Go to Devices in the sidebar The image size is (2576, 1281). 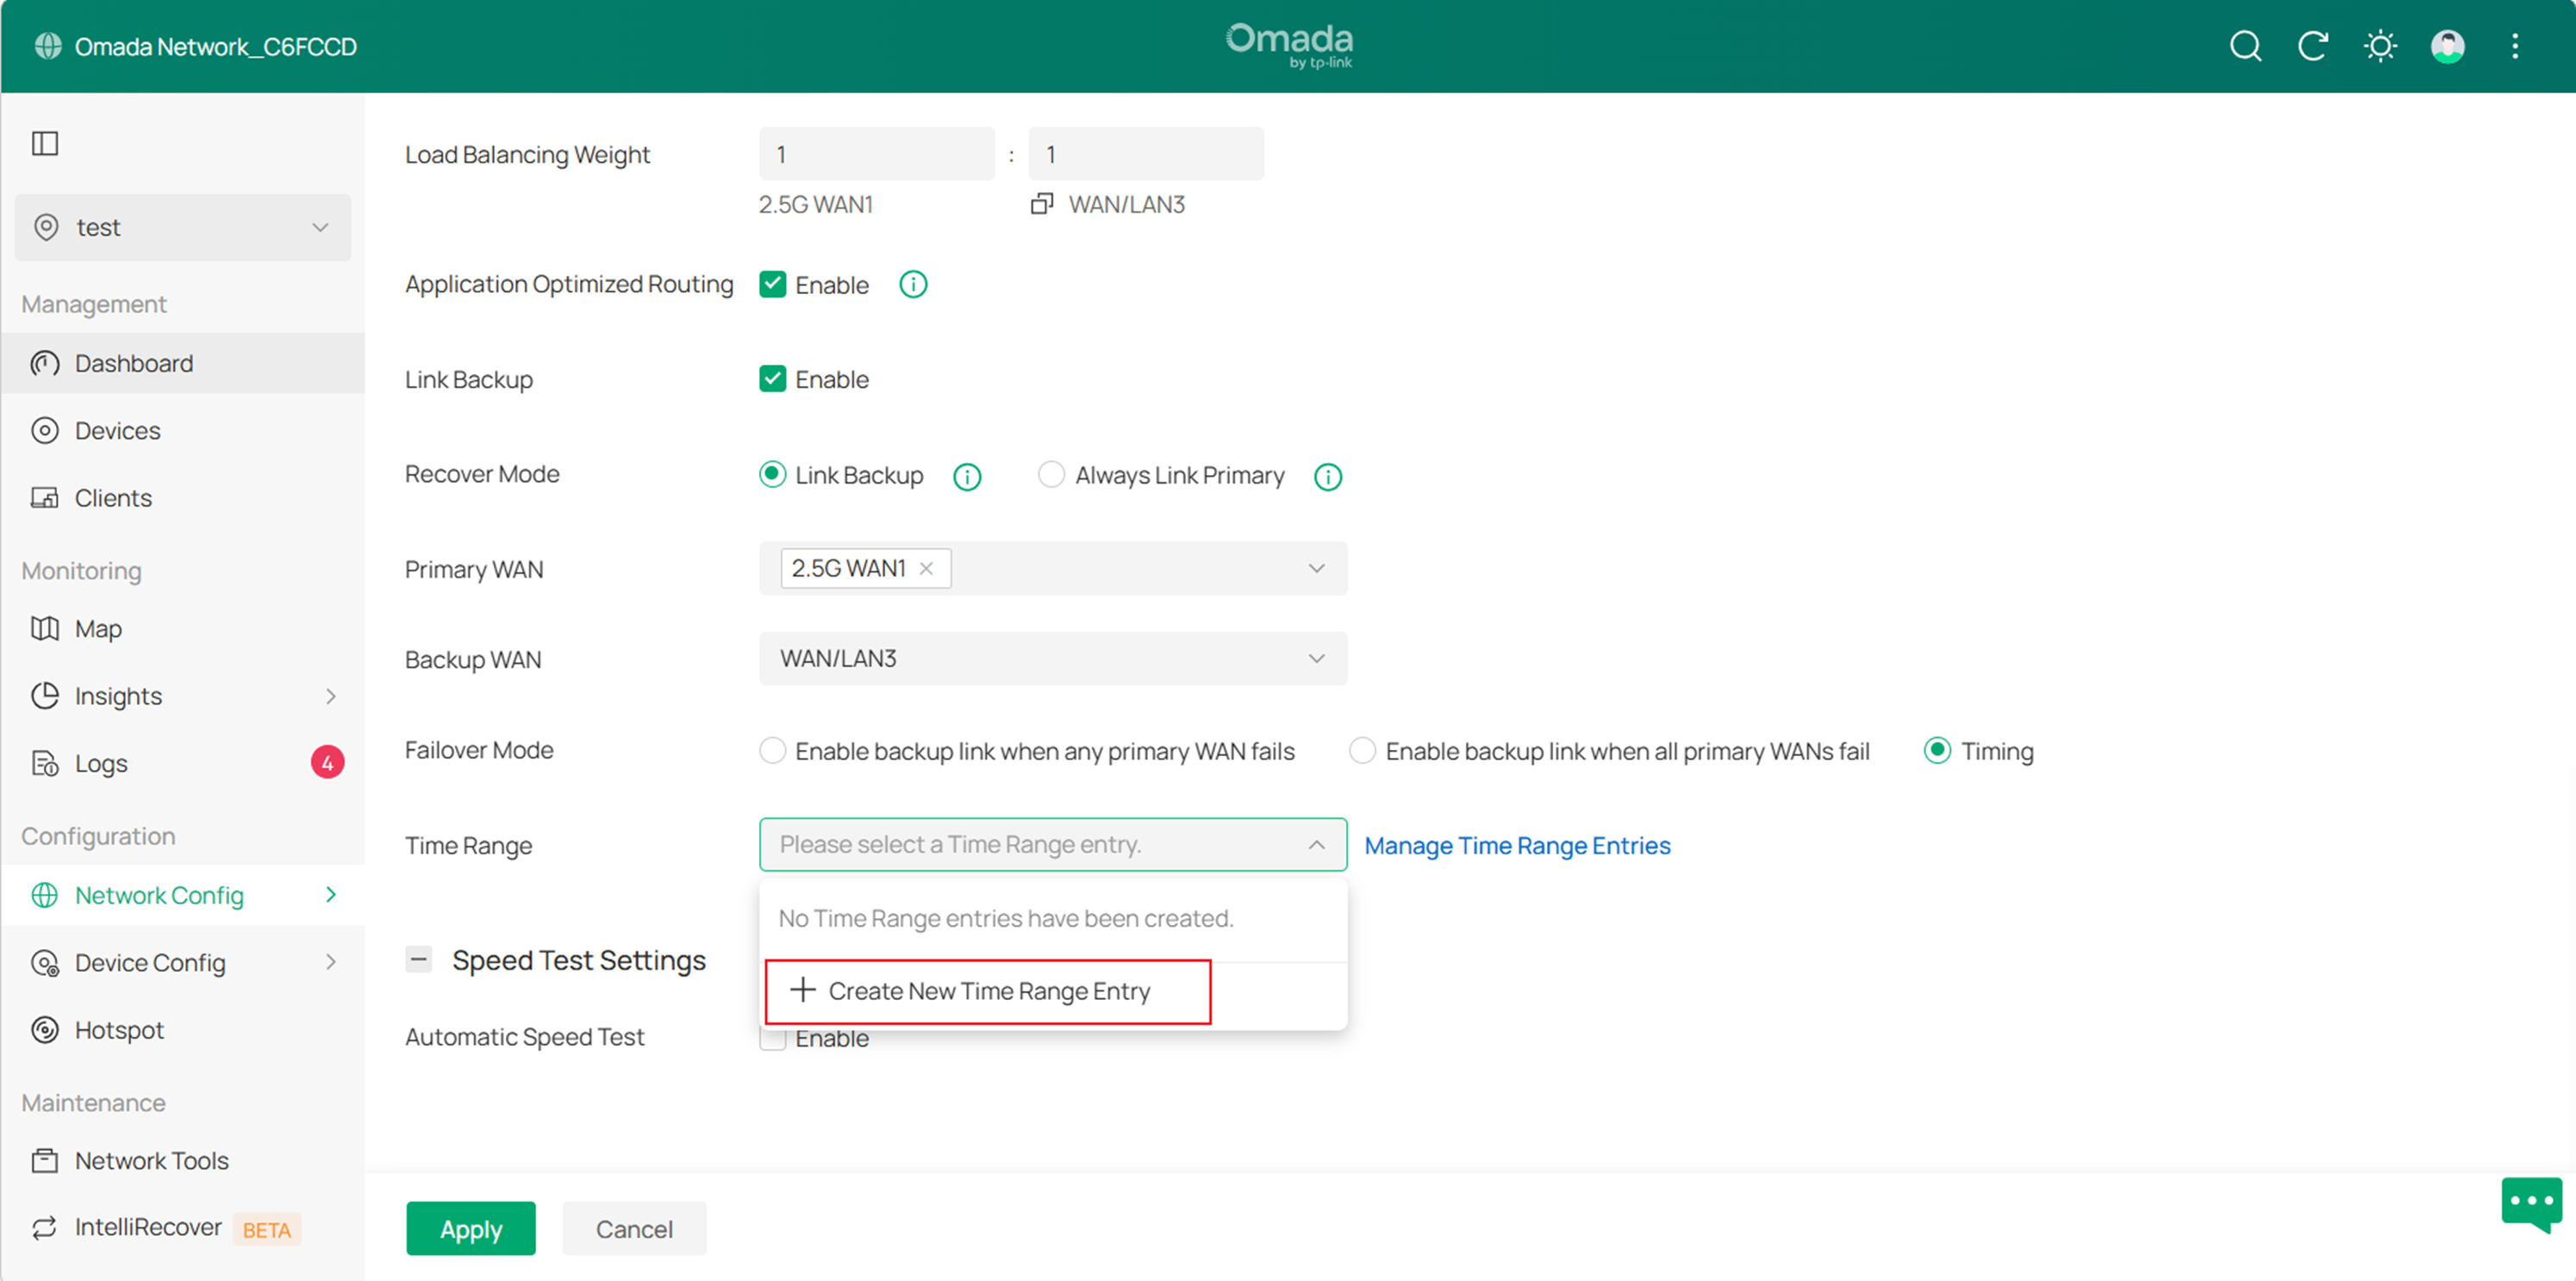click(x=117, y=431)
